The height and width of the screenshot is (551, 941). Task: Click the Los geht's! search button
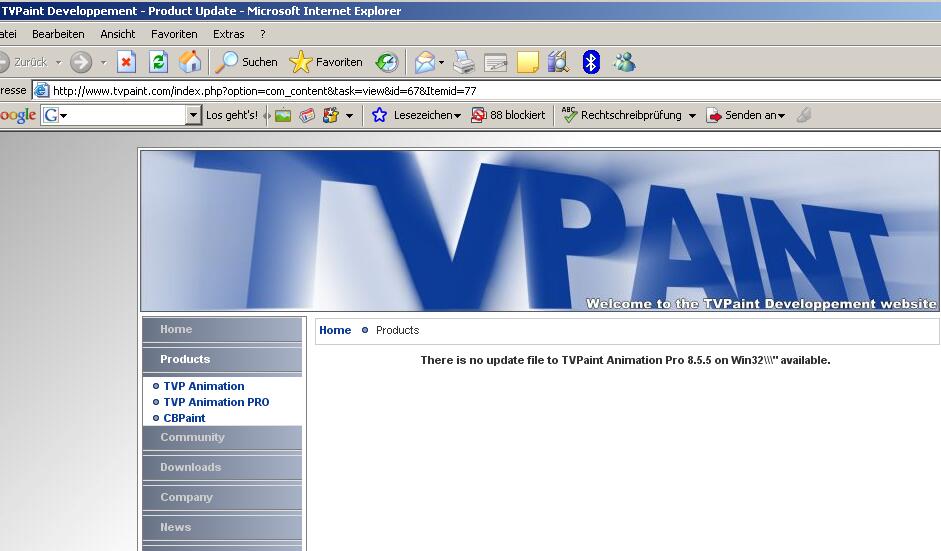232,115
